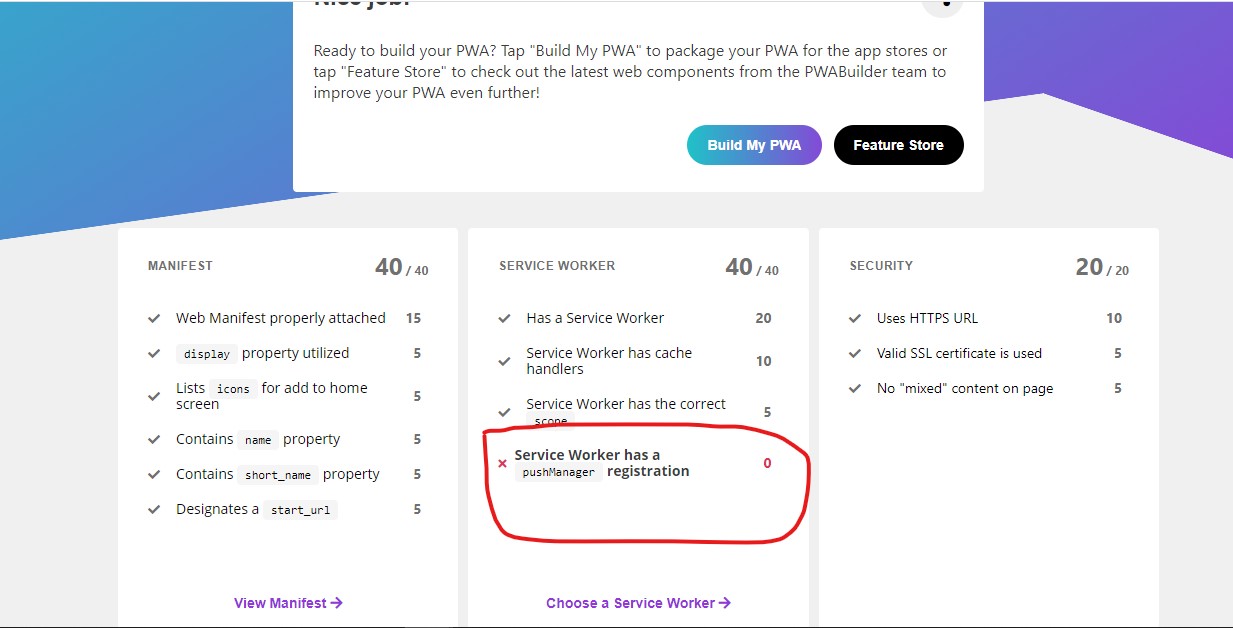Click the arrow icon next to View Manifest

[337, 602]
